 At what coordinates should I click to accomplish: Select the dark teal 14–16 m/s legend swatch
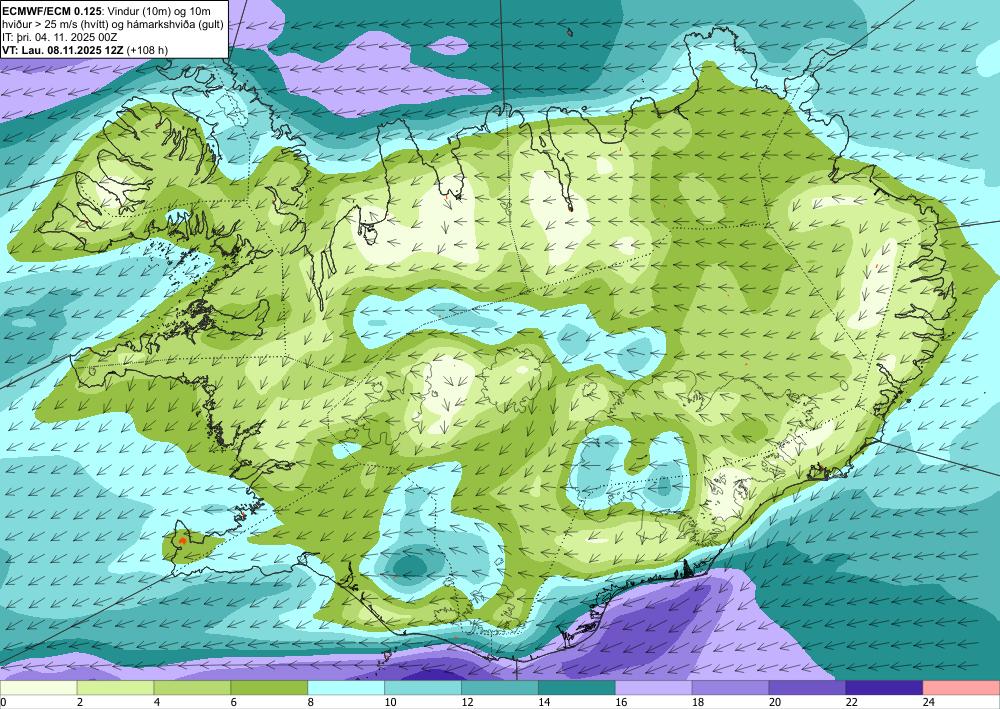tap(577, 688)
